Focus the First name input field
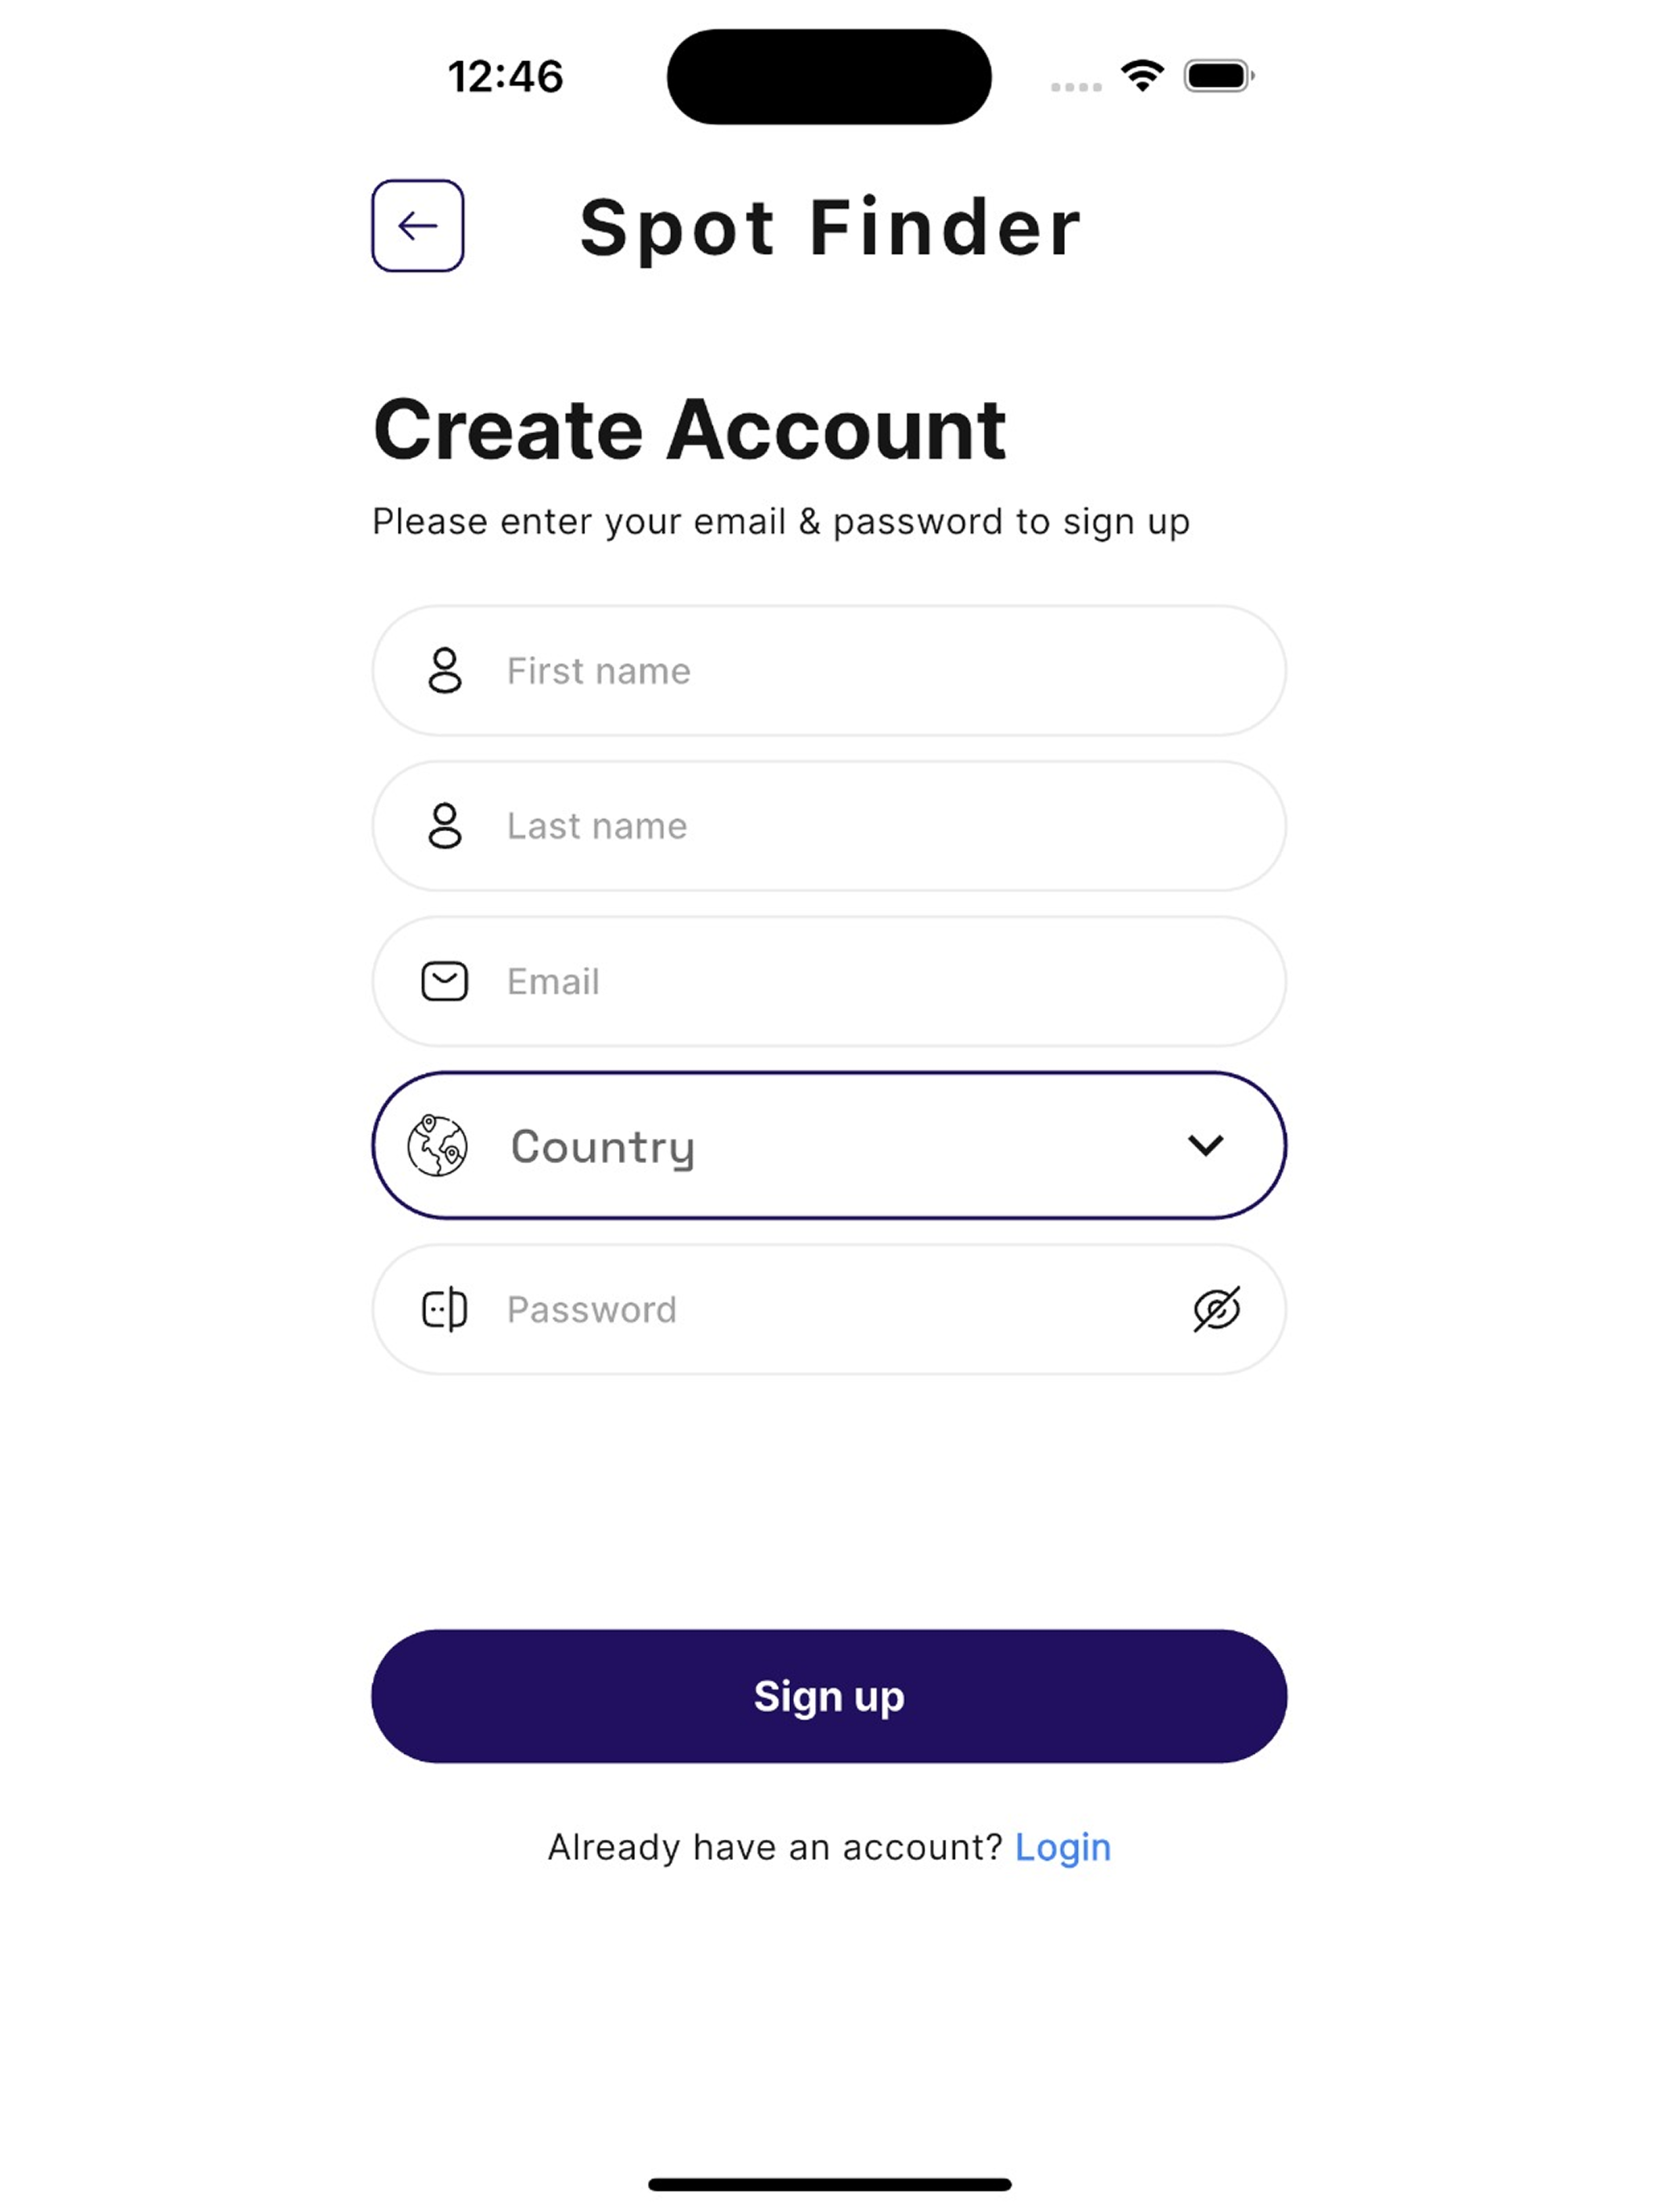The width and height of the screenshot is (1659, 2212). pos(829,670)
